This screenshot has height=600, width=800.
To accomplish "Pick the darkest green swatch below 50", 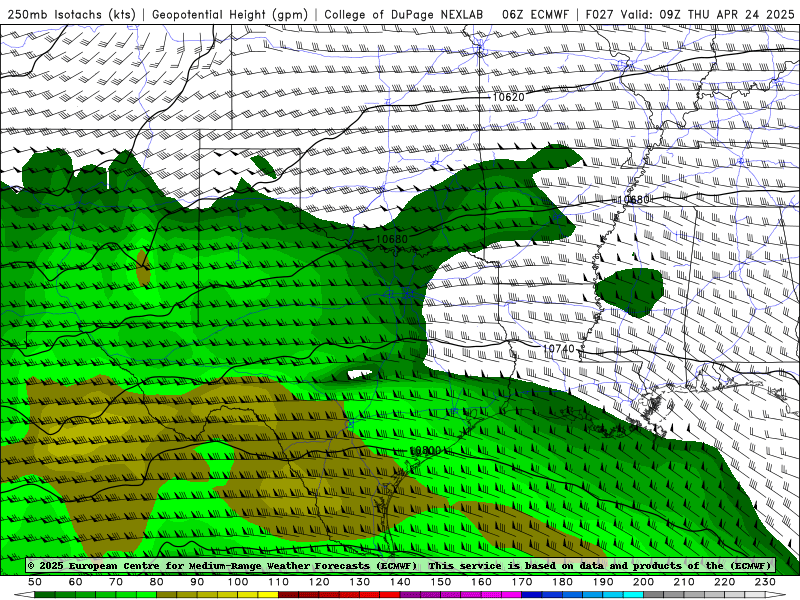I will point(45,595).
